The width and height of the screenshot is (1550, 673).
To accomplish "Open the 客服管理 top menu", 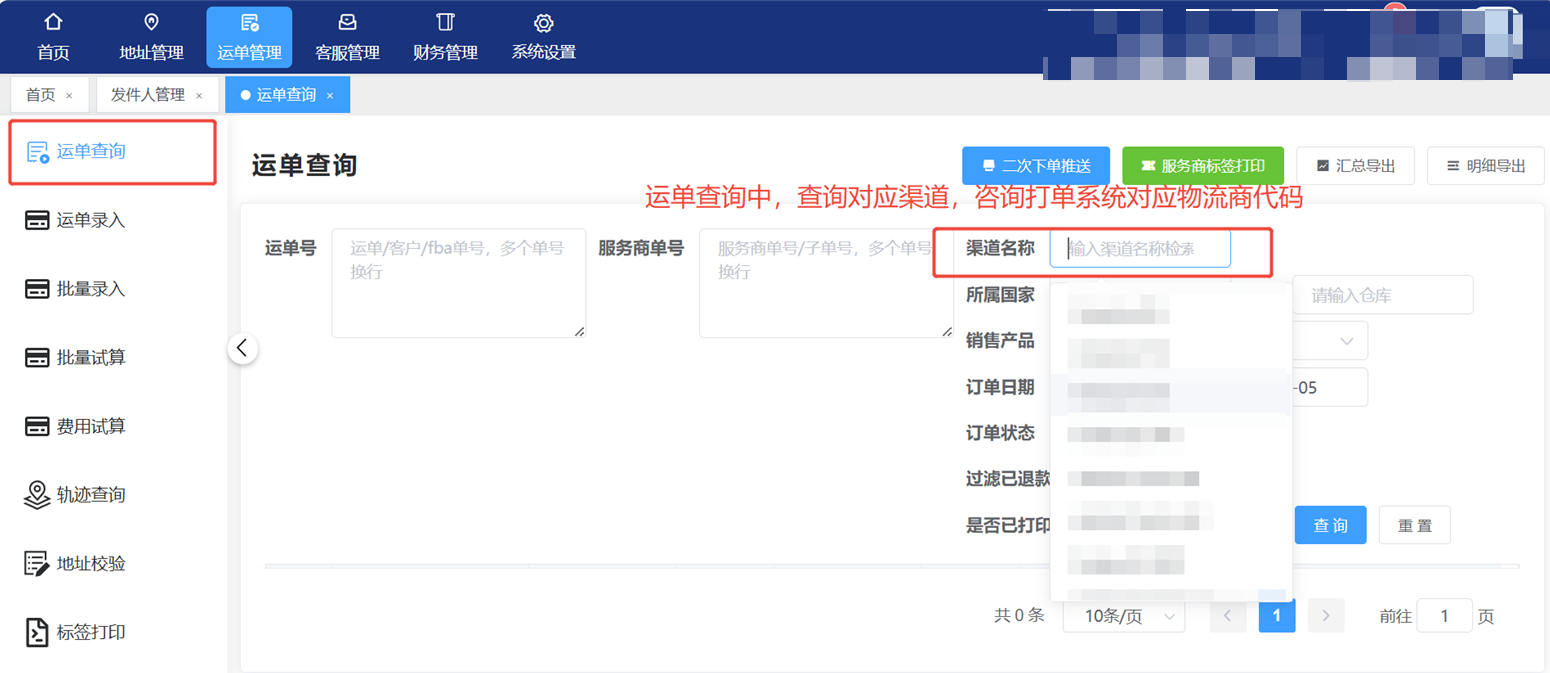I will pos(347,36).
